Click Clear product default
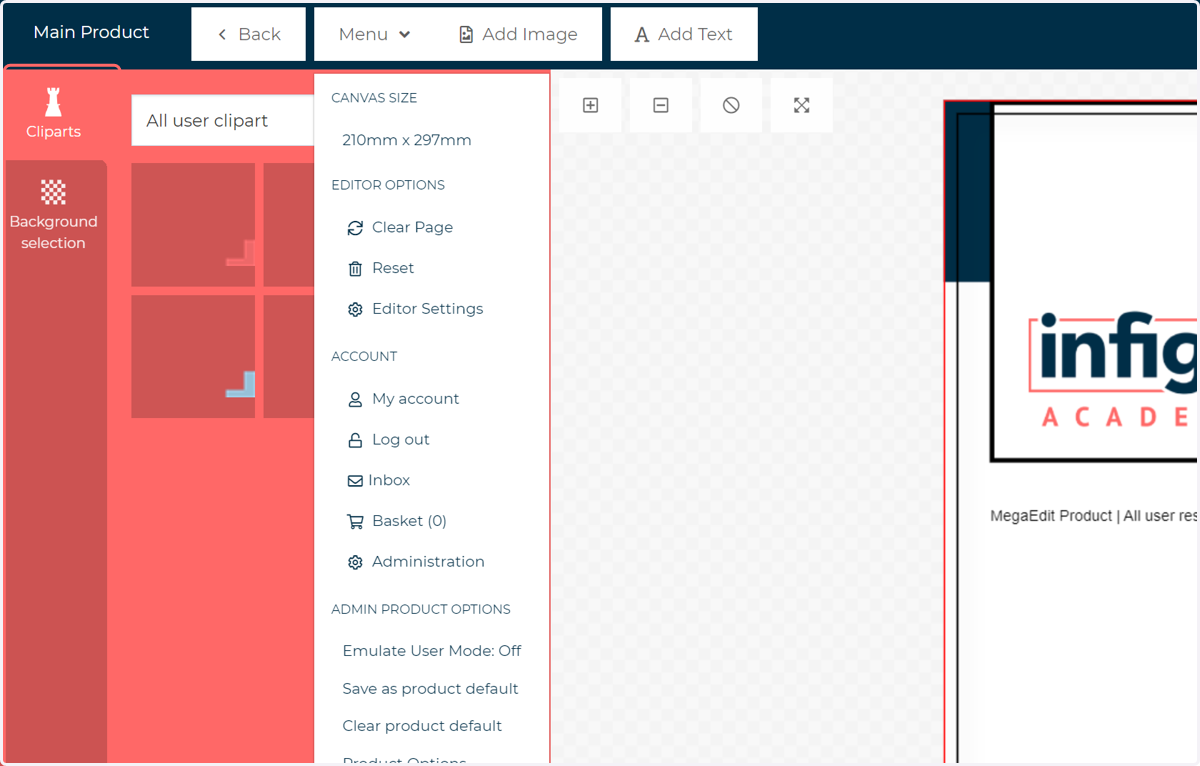Image resolution: width=1200 pixels, height=766 pixels. (422, 726)
